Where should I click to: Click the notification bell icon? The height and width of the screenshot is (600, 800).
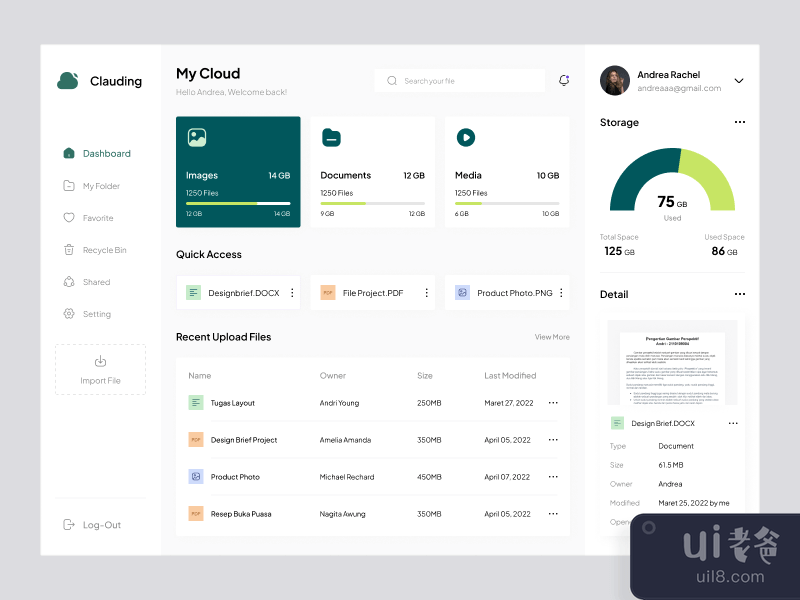564,81
